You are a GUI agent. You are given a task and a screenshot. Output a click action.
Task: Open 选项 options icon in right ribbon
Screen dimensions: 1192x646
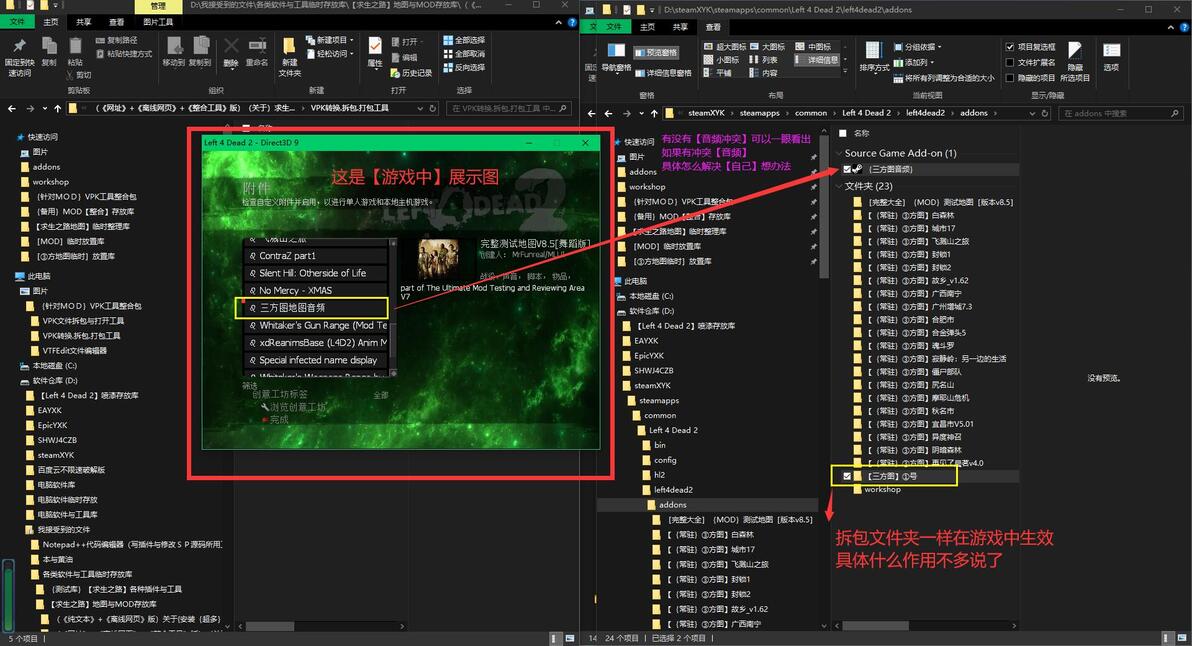point(1111,51)
